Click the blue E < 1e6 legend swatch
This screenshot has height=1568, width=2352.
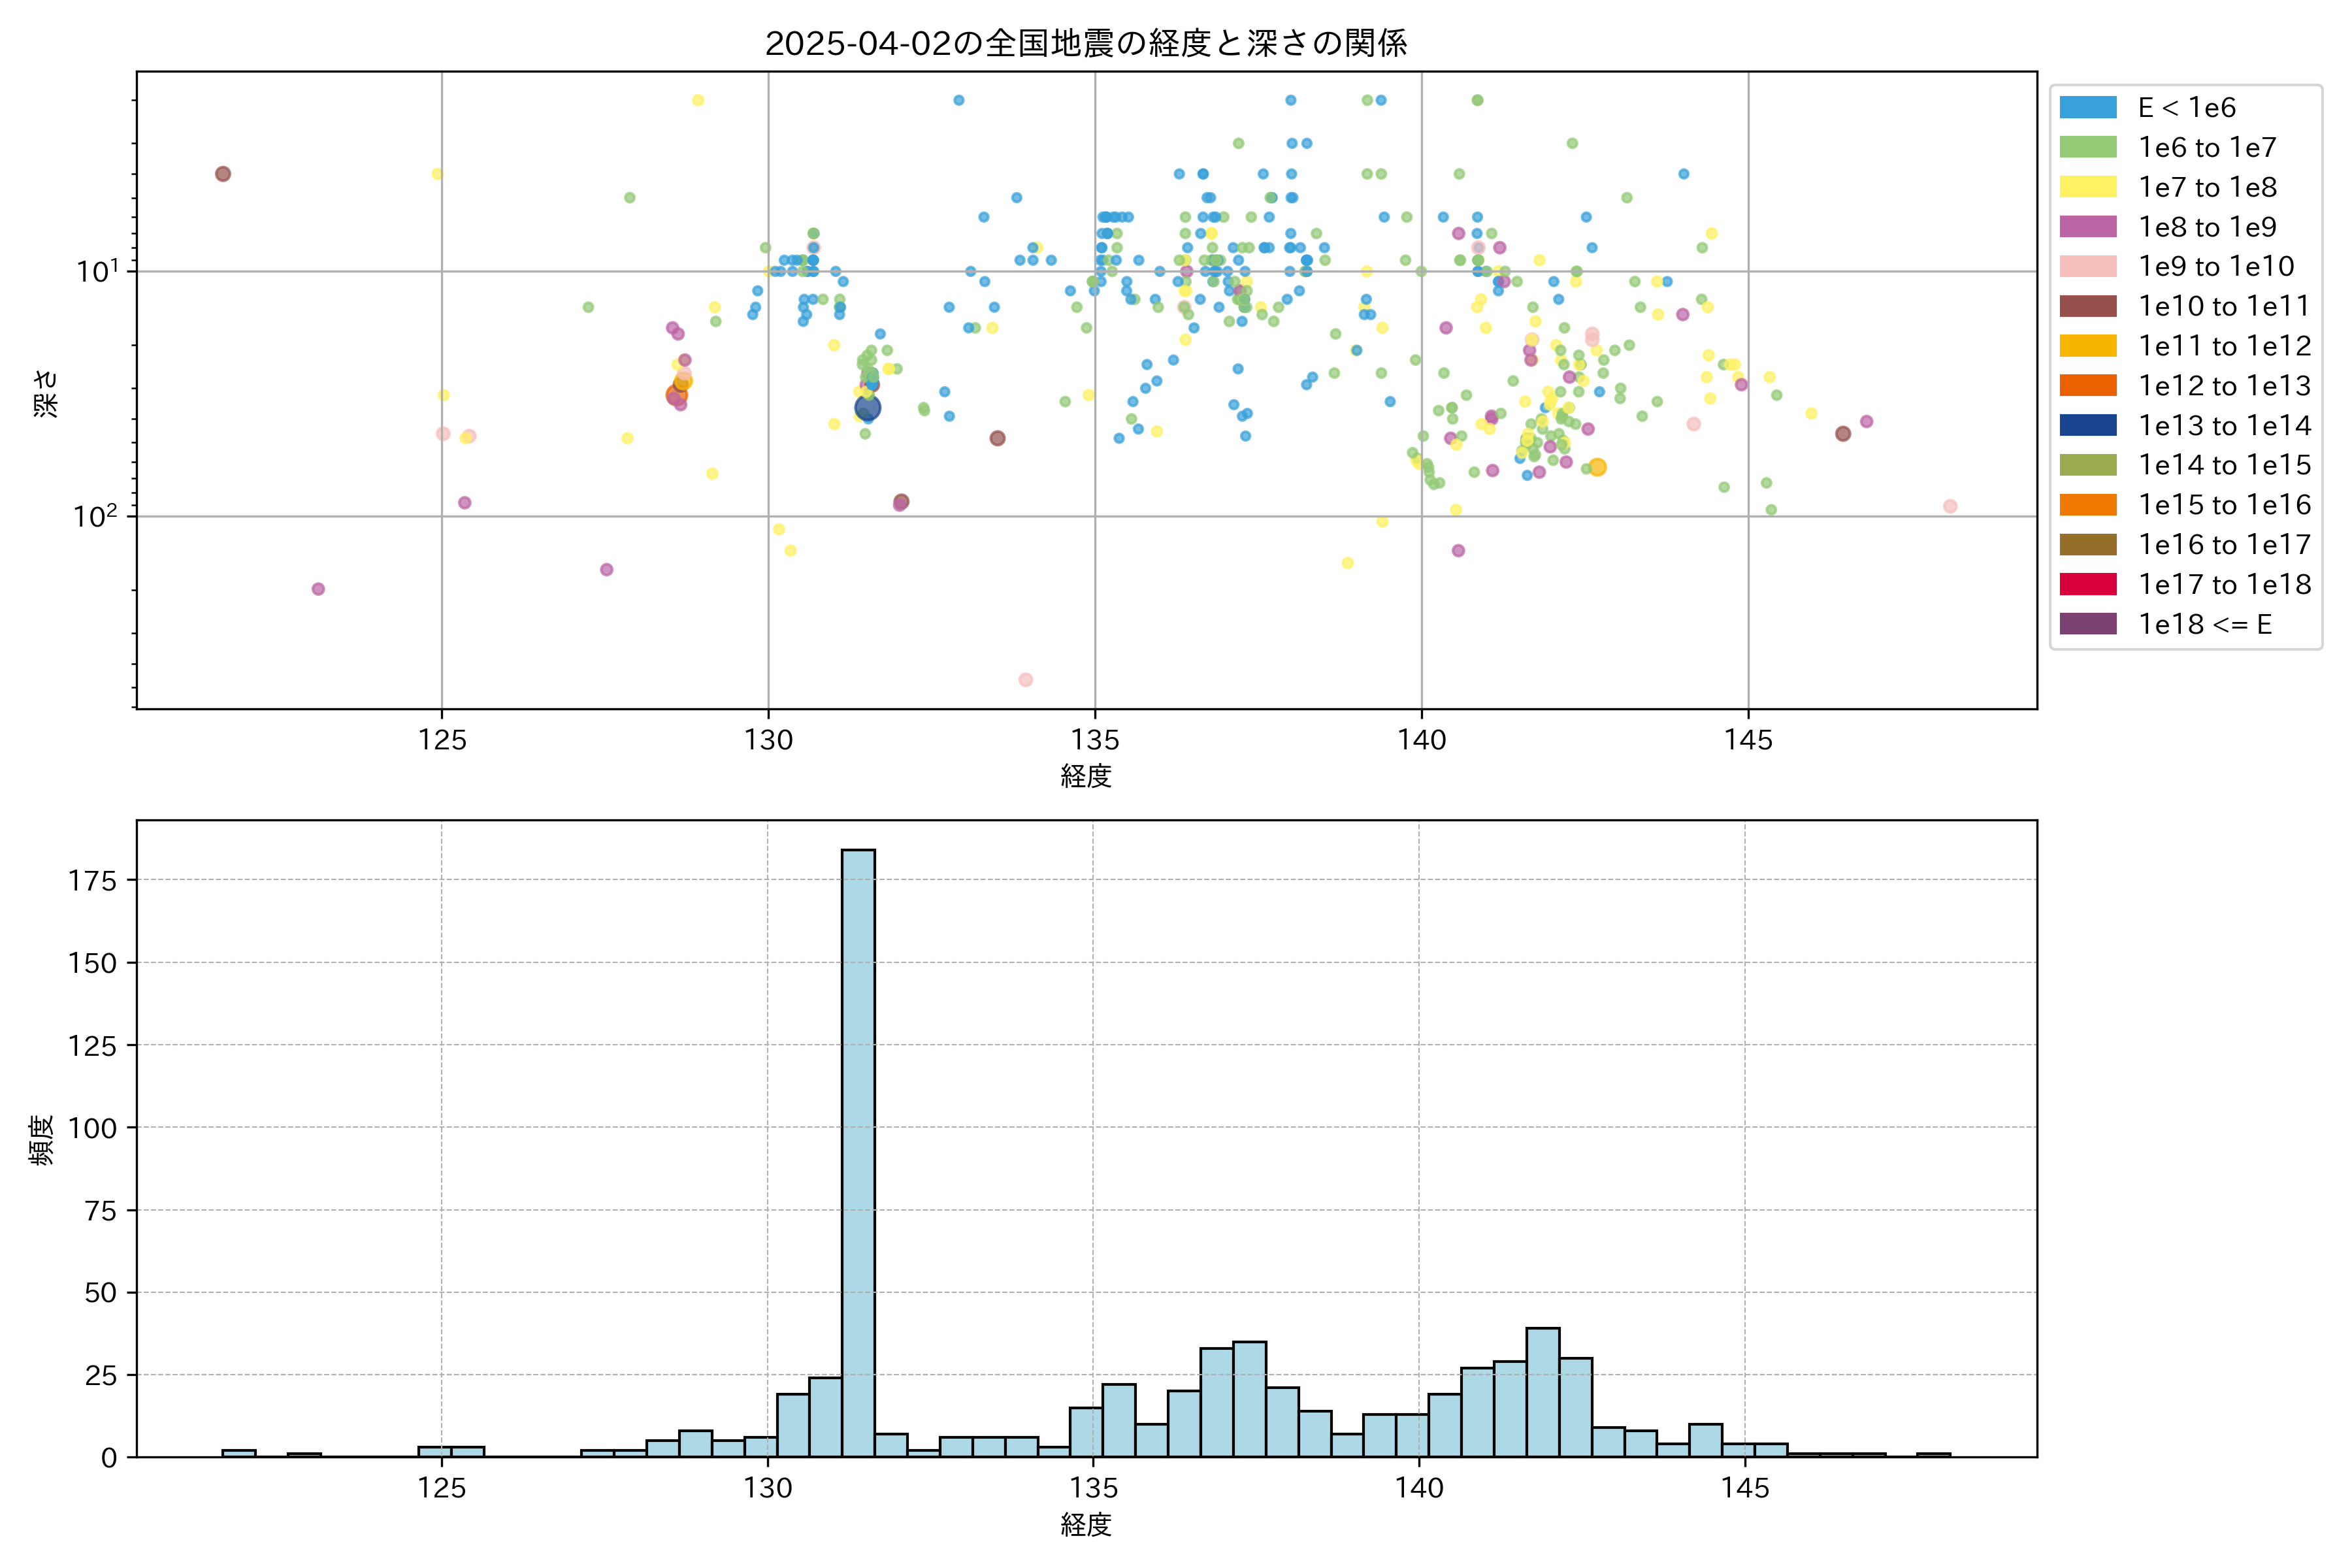(x=2088, y=108)
